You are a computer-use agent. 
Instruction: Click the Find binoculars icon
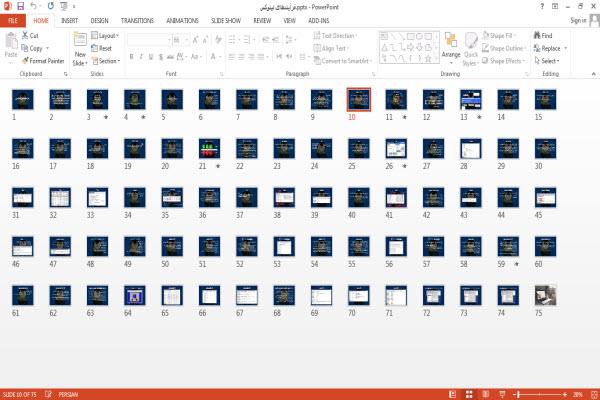(x=537, y=35)
